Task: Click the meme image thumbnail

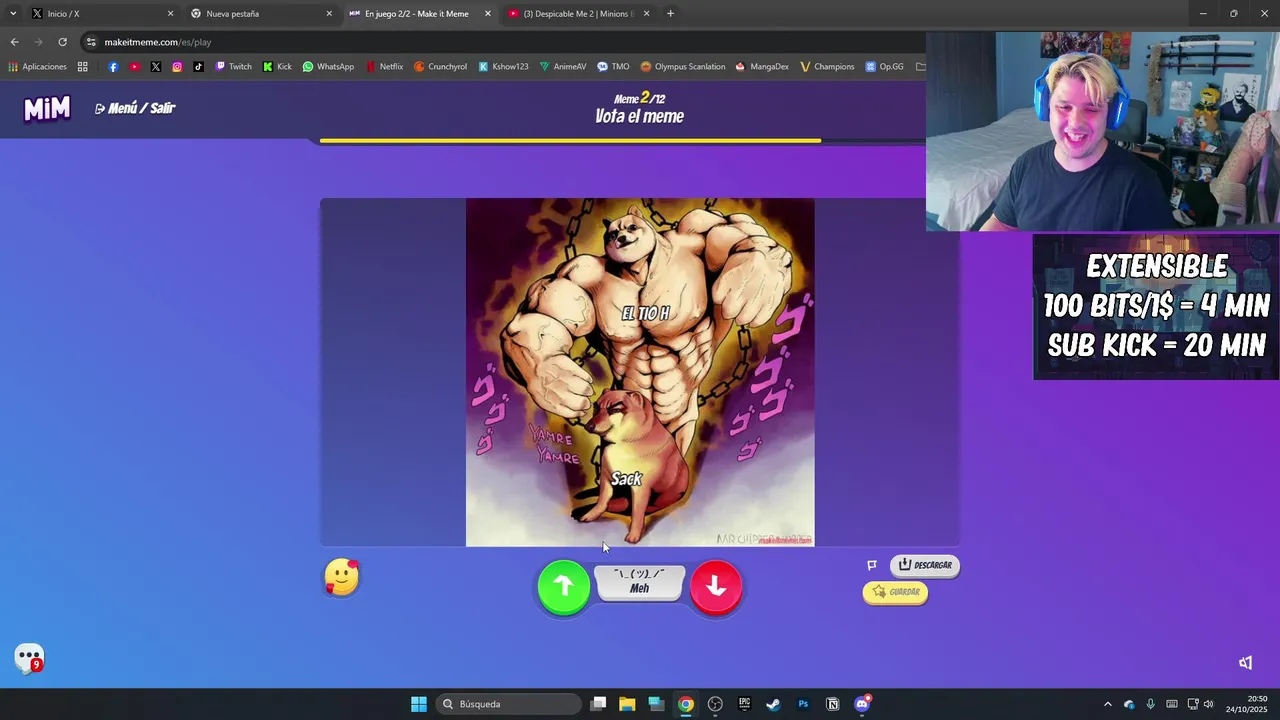Action: (x=640, y=372)
